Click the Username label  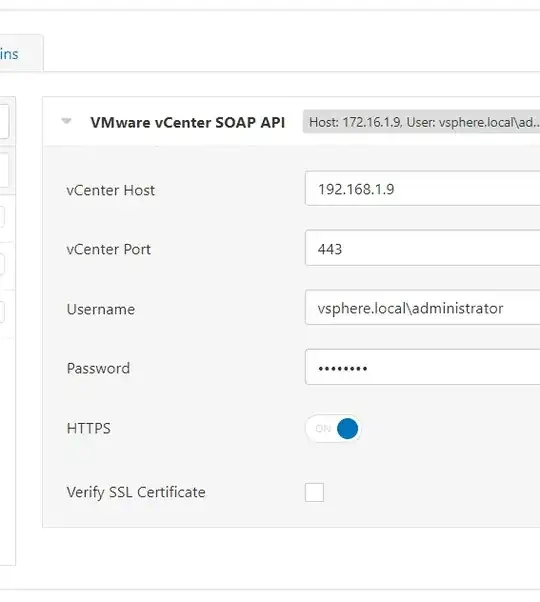pos(101,309)
